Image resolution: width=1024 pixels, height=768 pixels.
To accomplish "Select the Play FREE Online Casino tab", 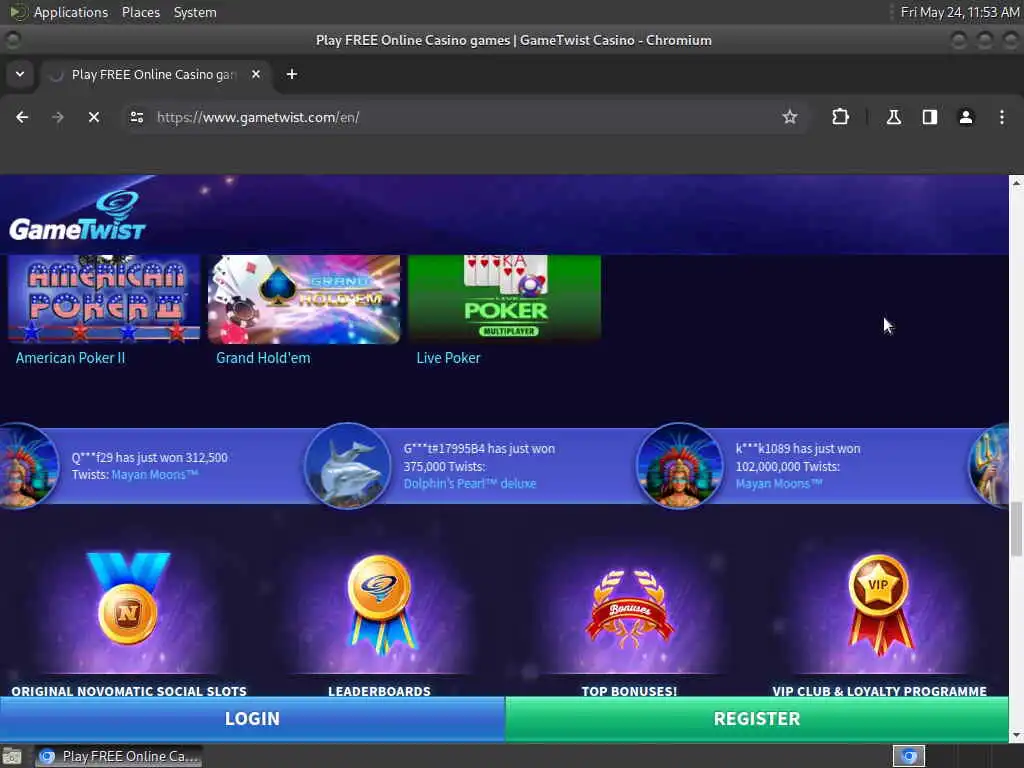I will (153, 74).
